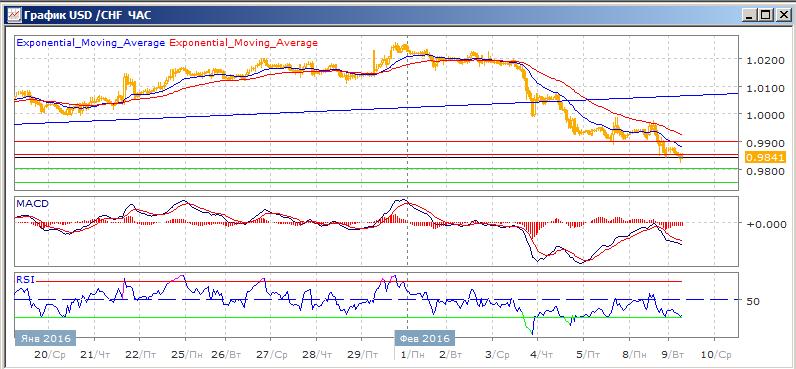
Task: Click the RSI 50 level label
Action: click(753, 301)
